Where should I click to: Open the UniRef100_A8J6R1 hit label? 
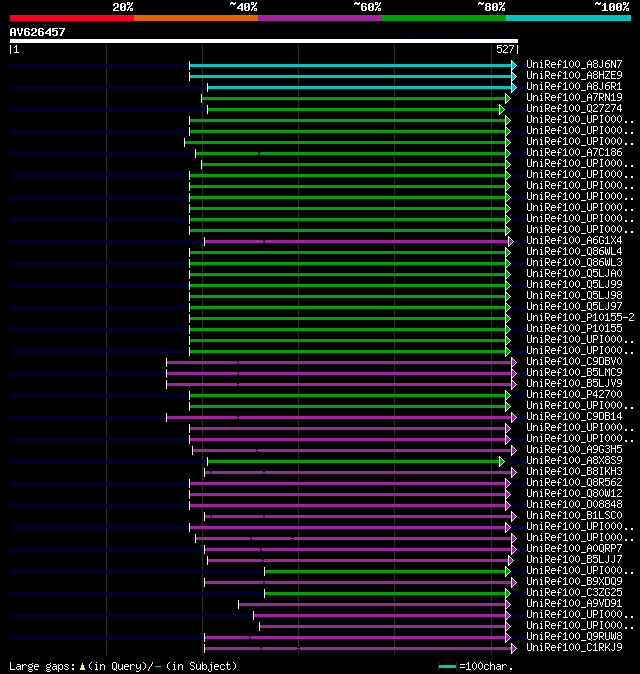pyautogui.click(x=574, y=86)
